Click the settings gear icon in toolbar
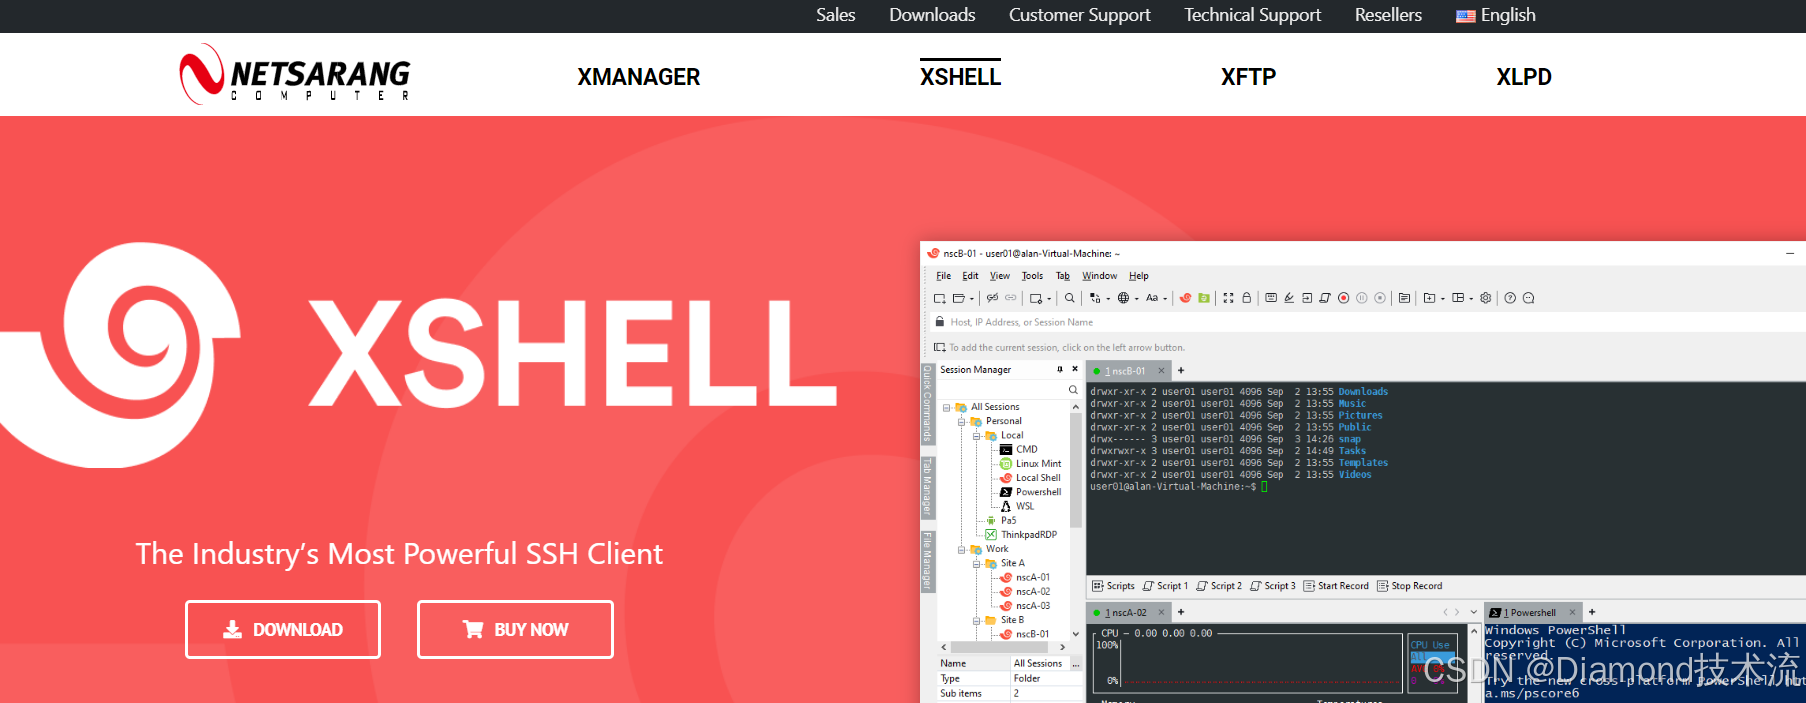 pyautogui.click(x=1485, y=298)
